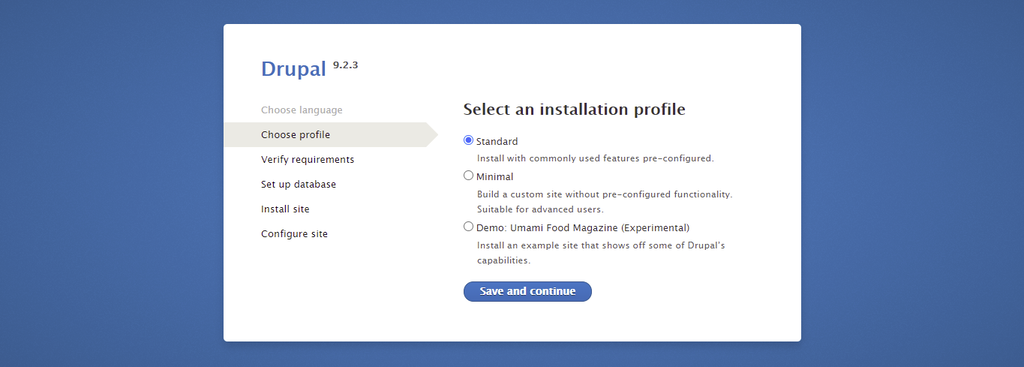The image size is (1024, 367).
Task: Click the 'Demo: Umami Food Magazine (Experimental)' label
Action: point(583,227)
